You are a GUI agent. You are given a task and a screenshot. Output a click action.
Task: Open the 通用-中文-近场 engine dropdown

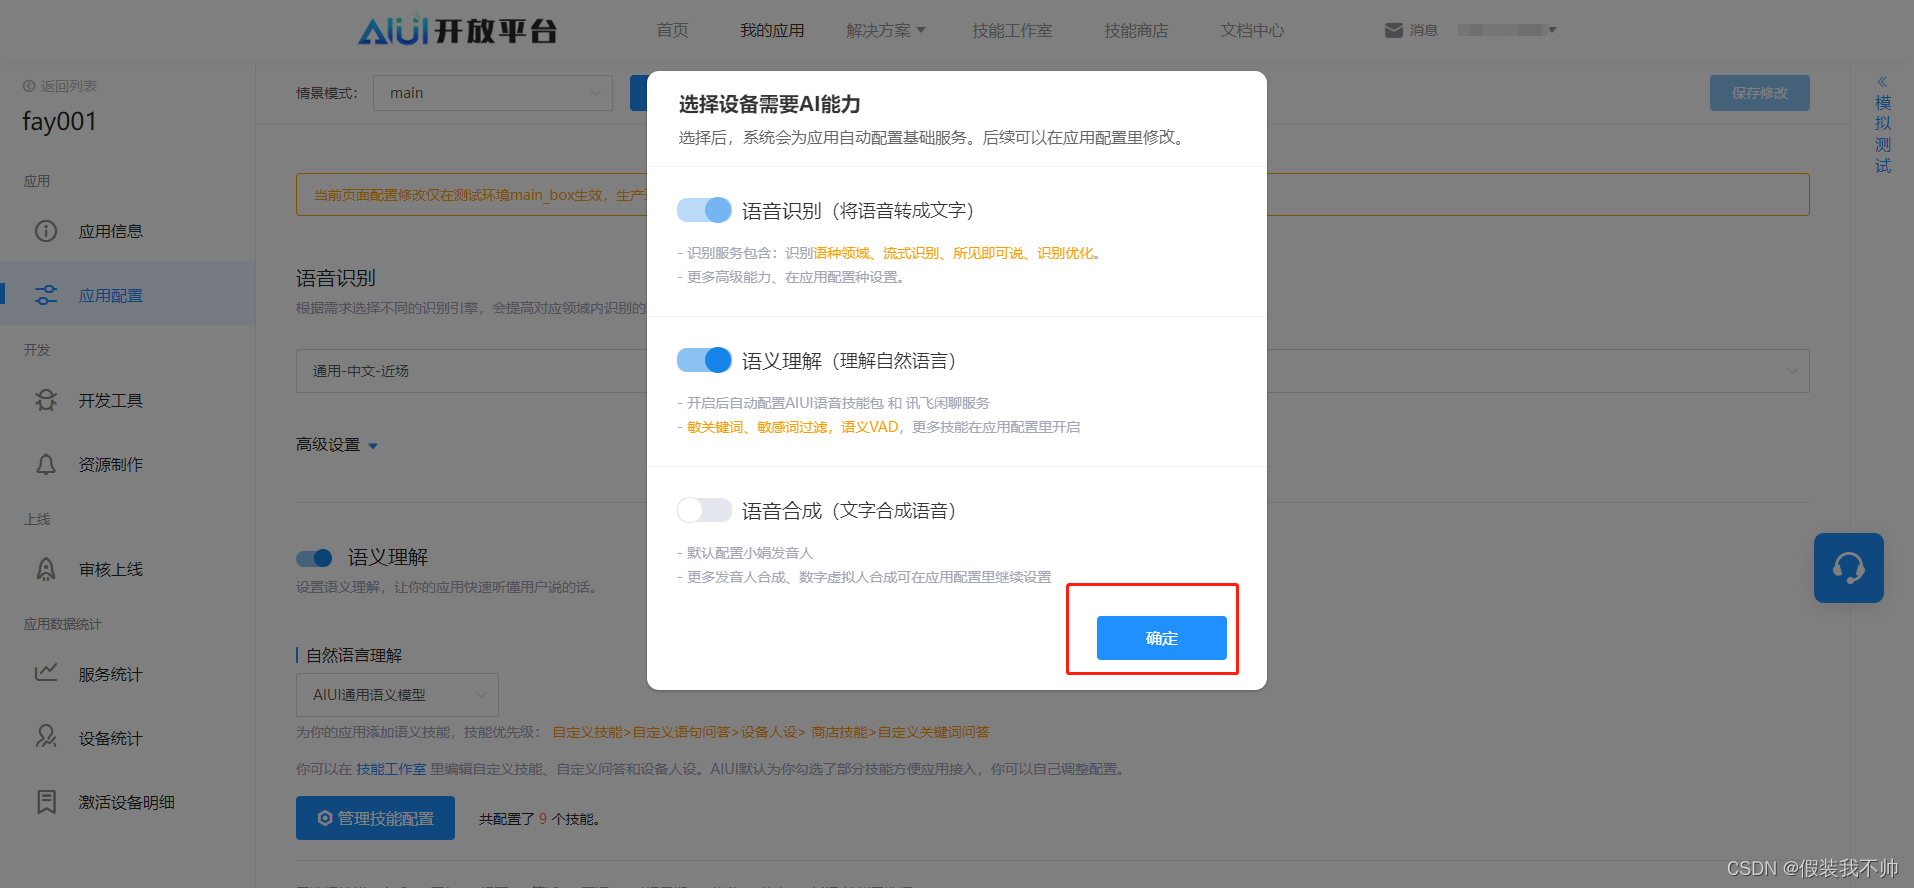tap(1052, 371)
